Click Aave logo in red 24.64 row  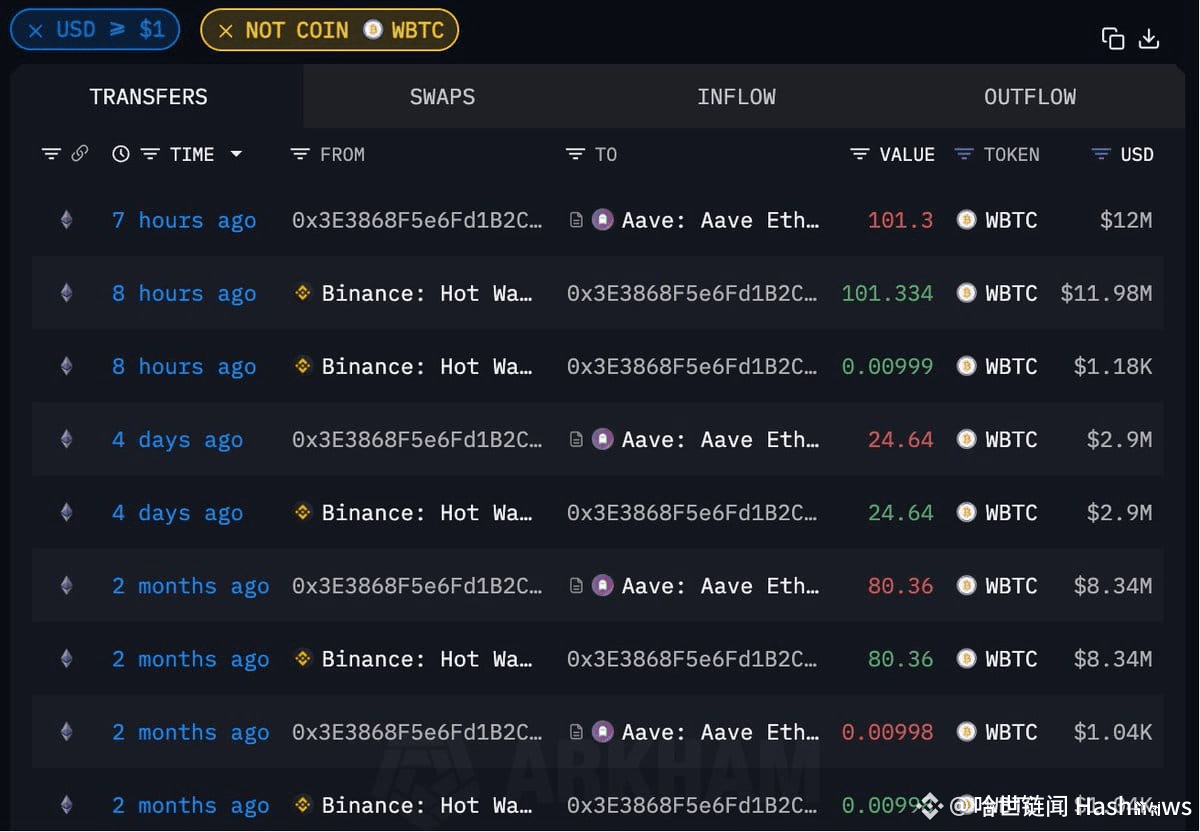603,439
